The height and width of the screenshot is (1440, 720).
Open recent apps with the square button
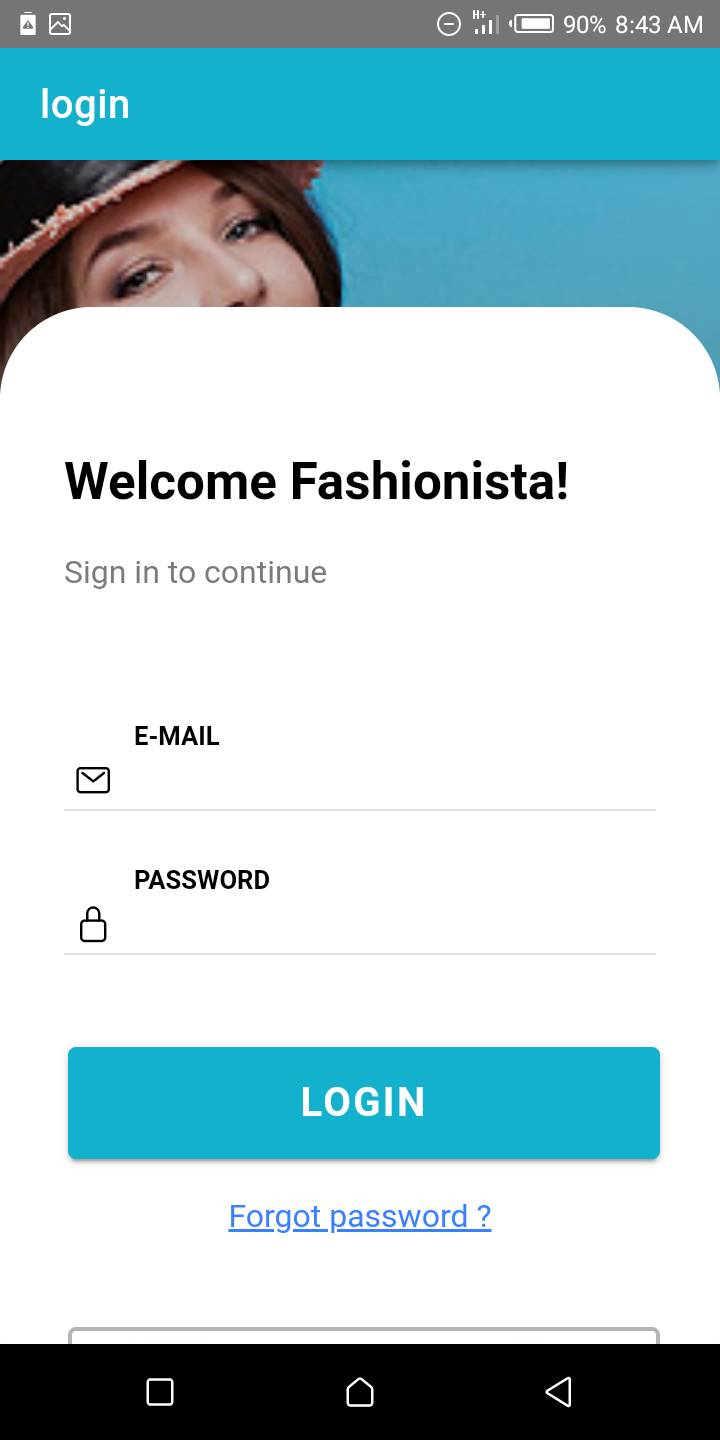pyautogui.click(x=160, y=1392)
